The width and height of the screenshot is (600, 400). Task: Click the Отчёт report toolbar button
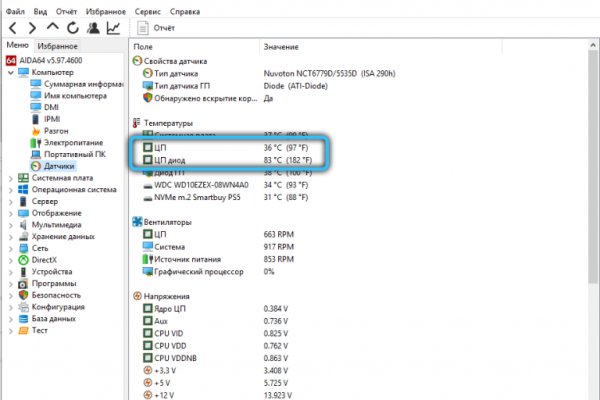154,27
